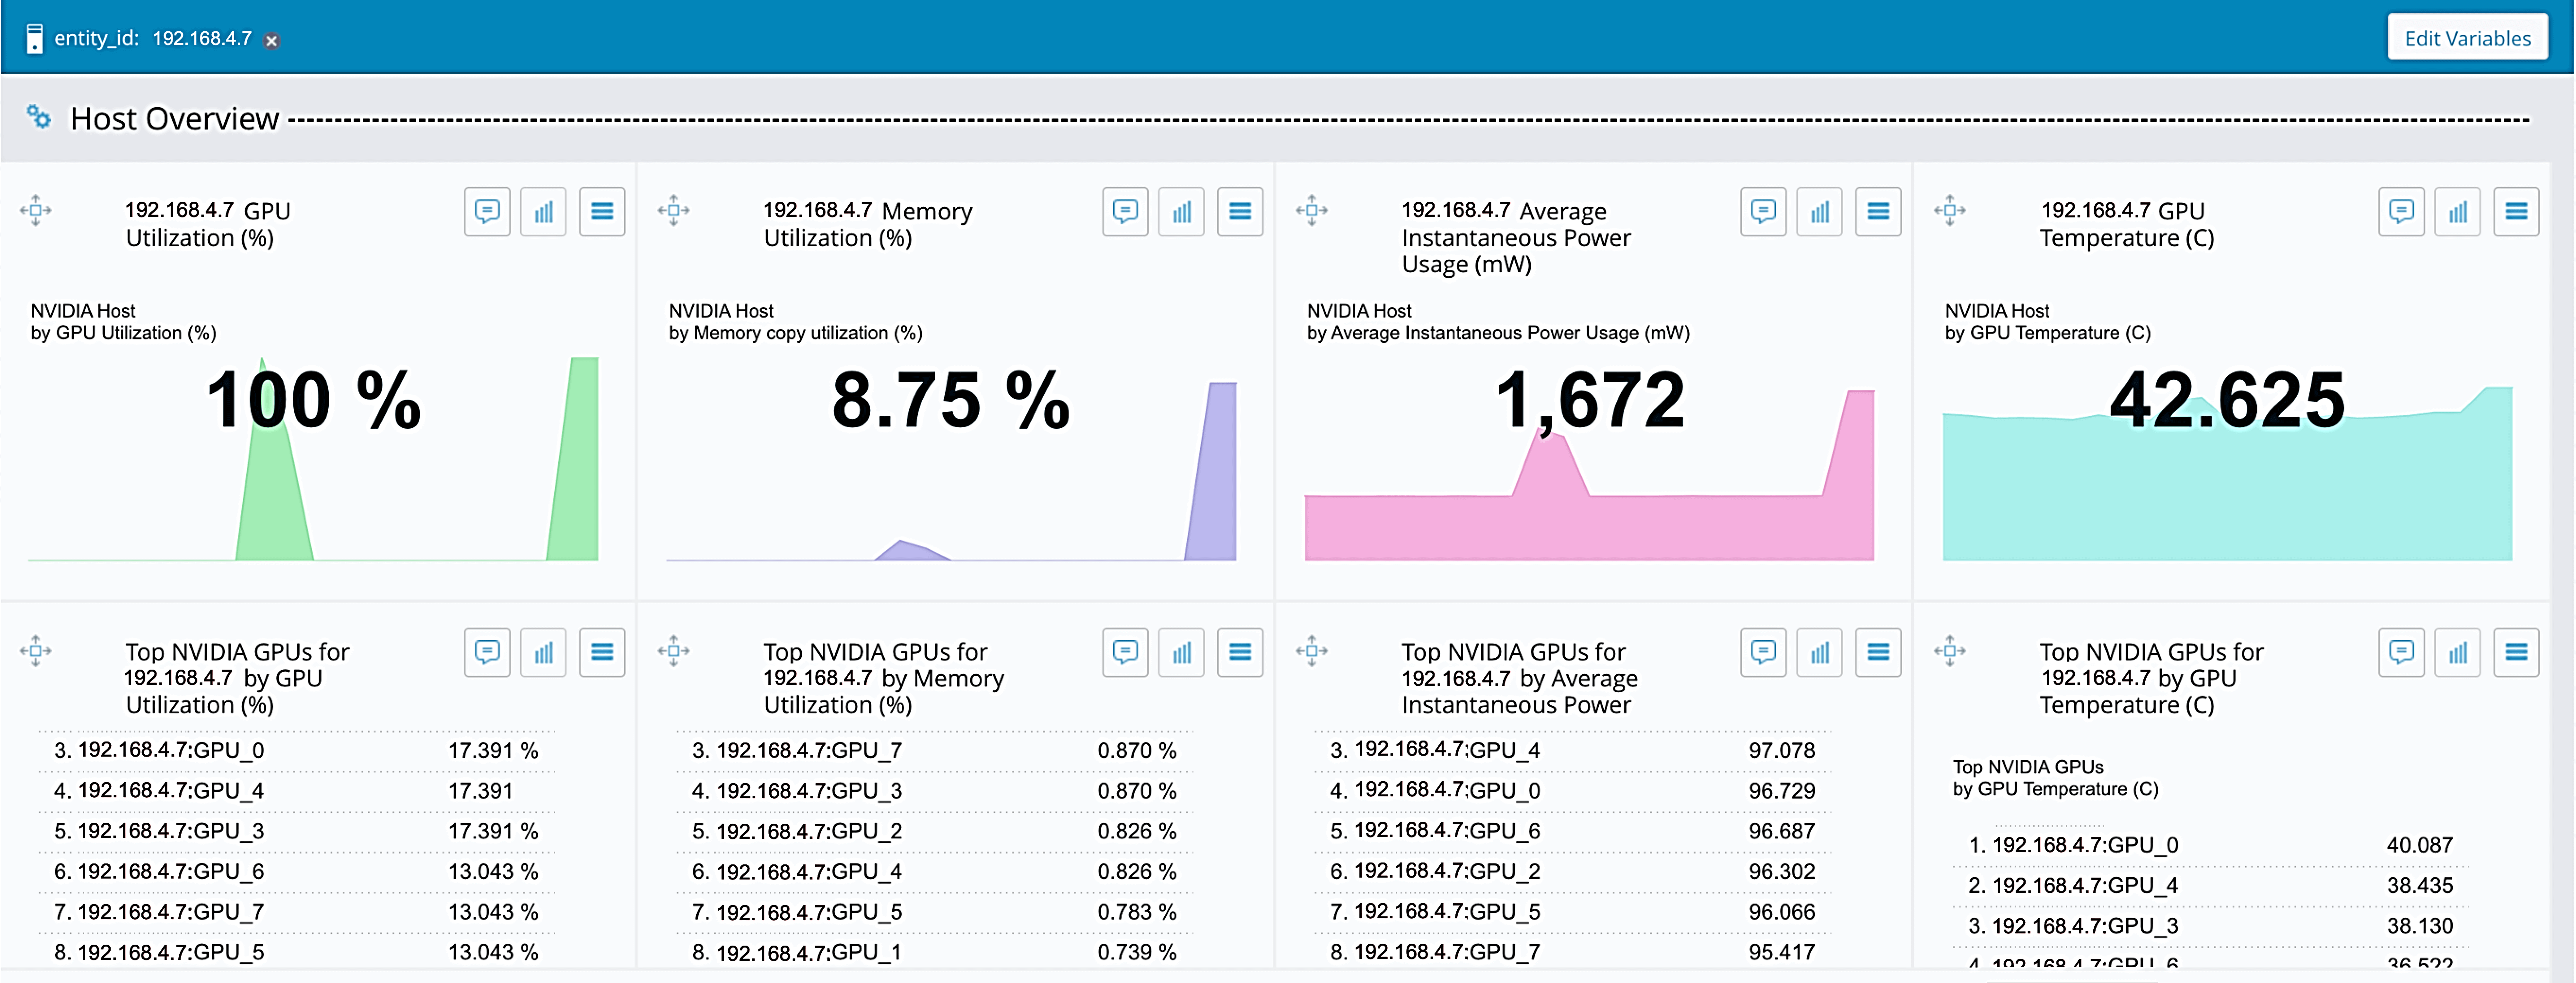This screenshot has height=983, width=2576.
Task: Remove the entity_id 192.168.4.7 filter
Action: 271,40
